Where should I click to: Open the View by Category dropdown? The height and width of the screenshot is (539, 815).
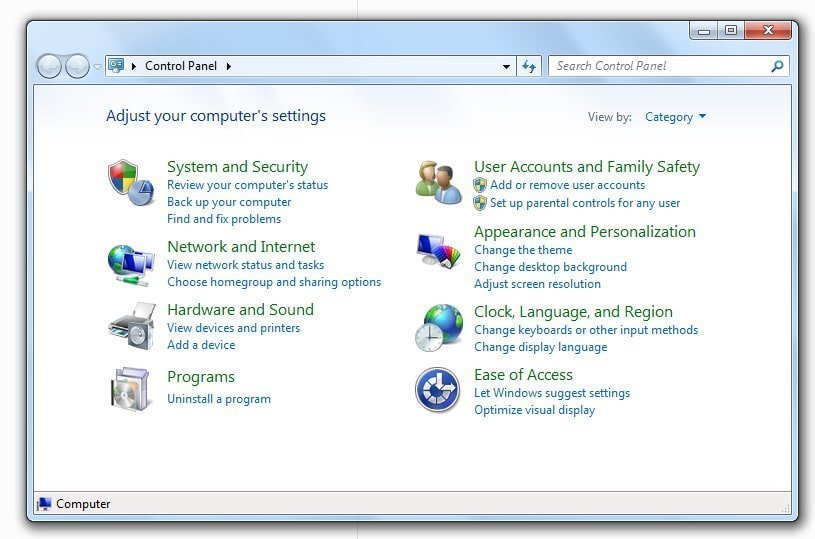(x=676, y=117)
